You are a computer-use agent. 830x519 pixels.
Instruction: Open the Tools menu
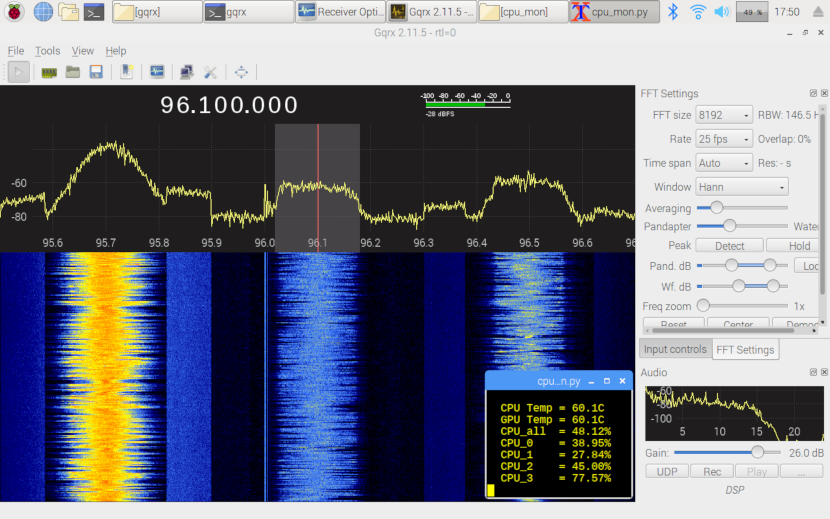[x=47, y=51]
